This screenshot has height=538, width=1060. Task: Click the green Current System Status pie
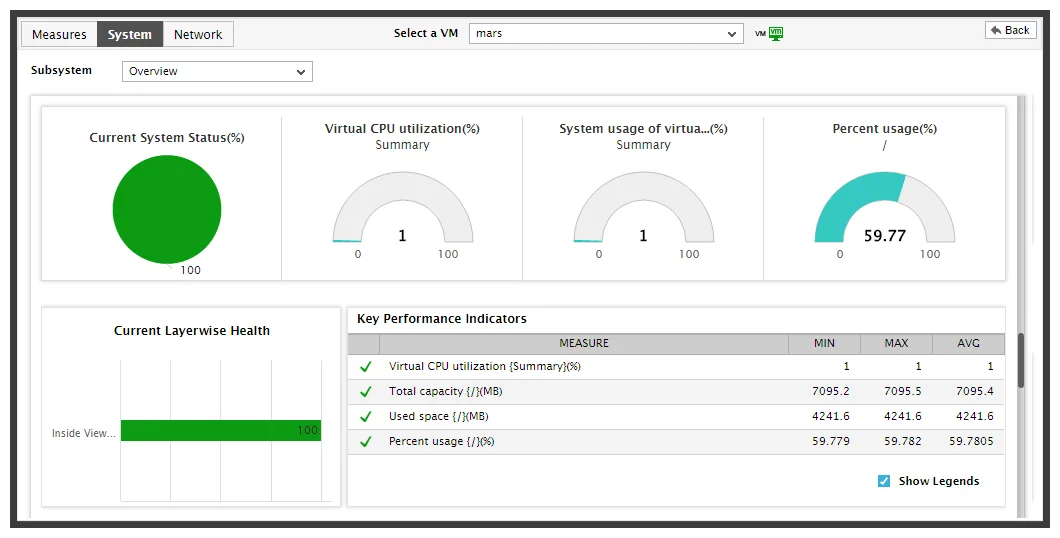coord(167,210)
